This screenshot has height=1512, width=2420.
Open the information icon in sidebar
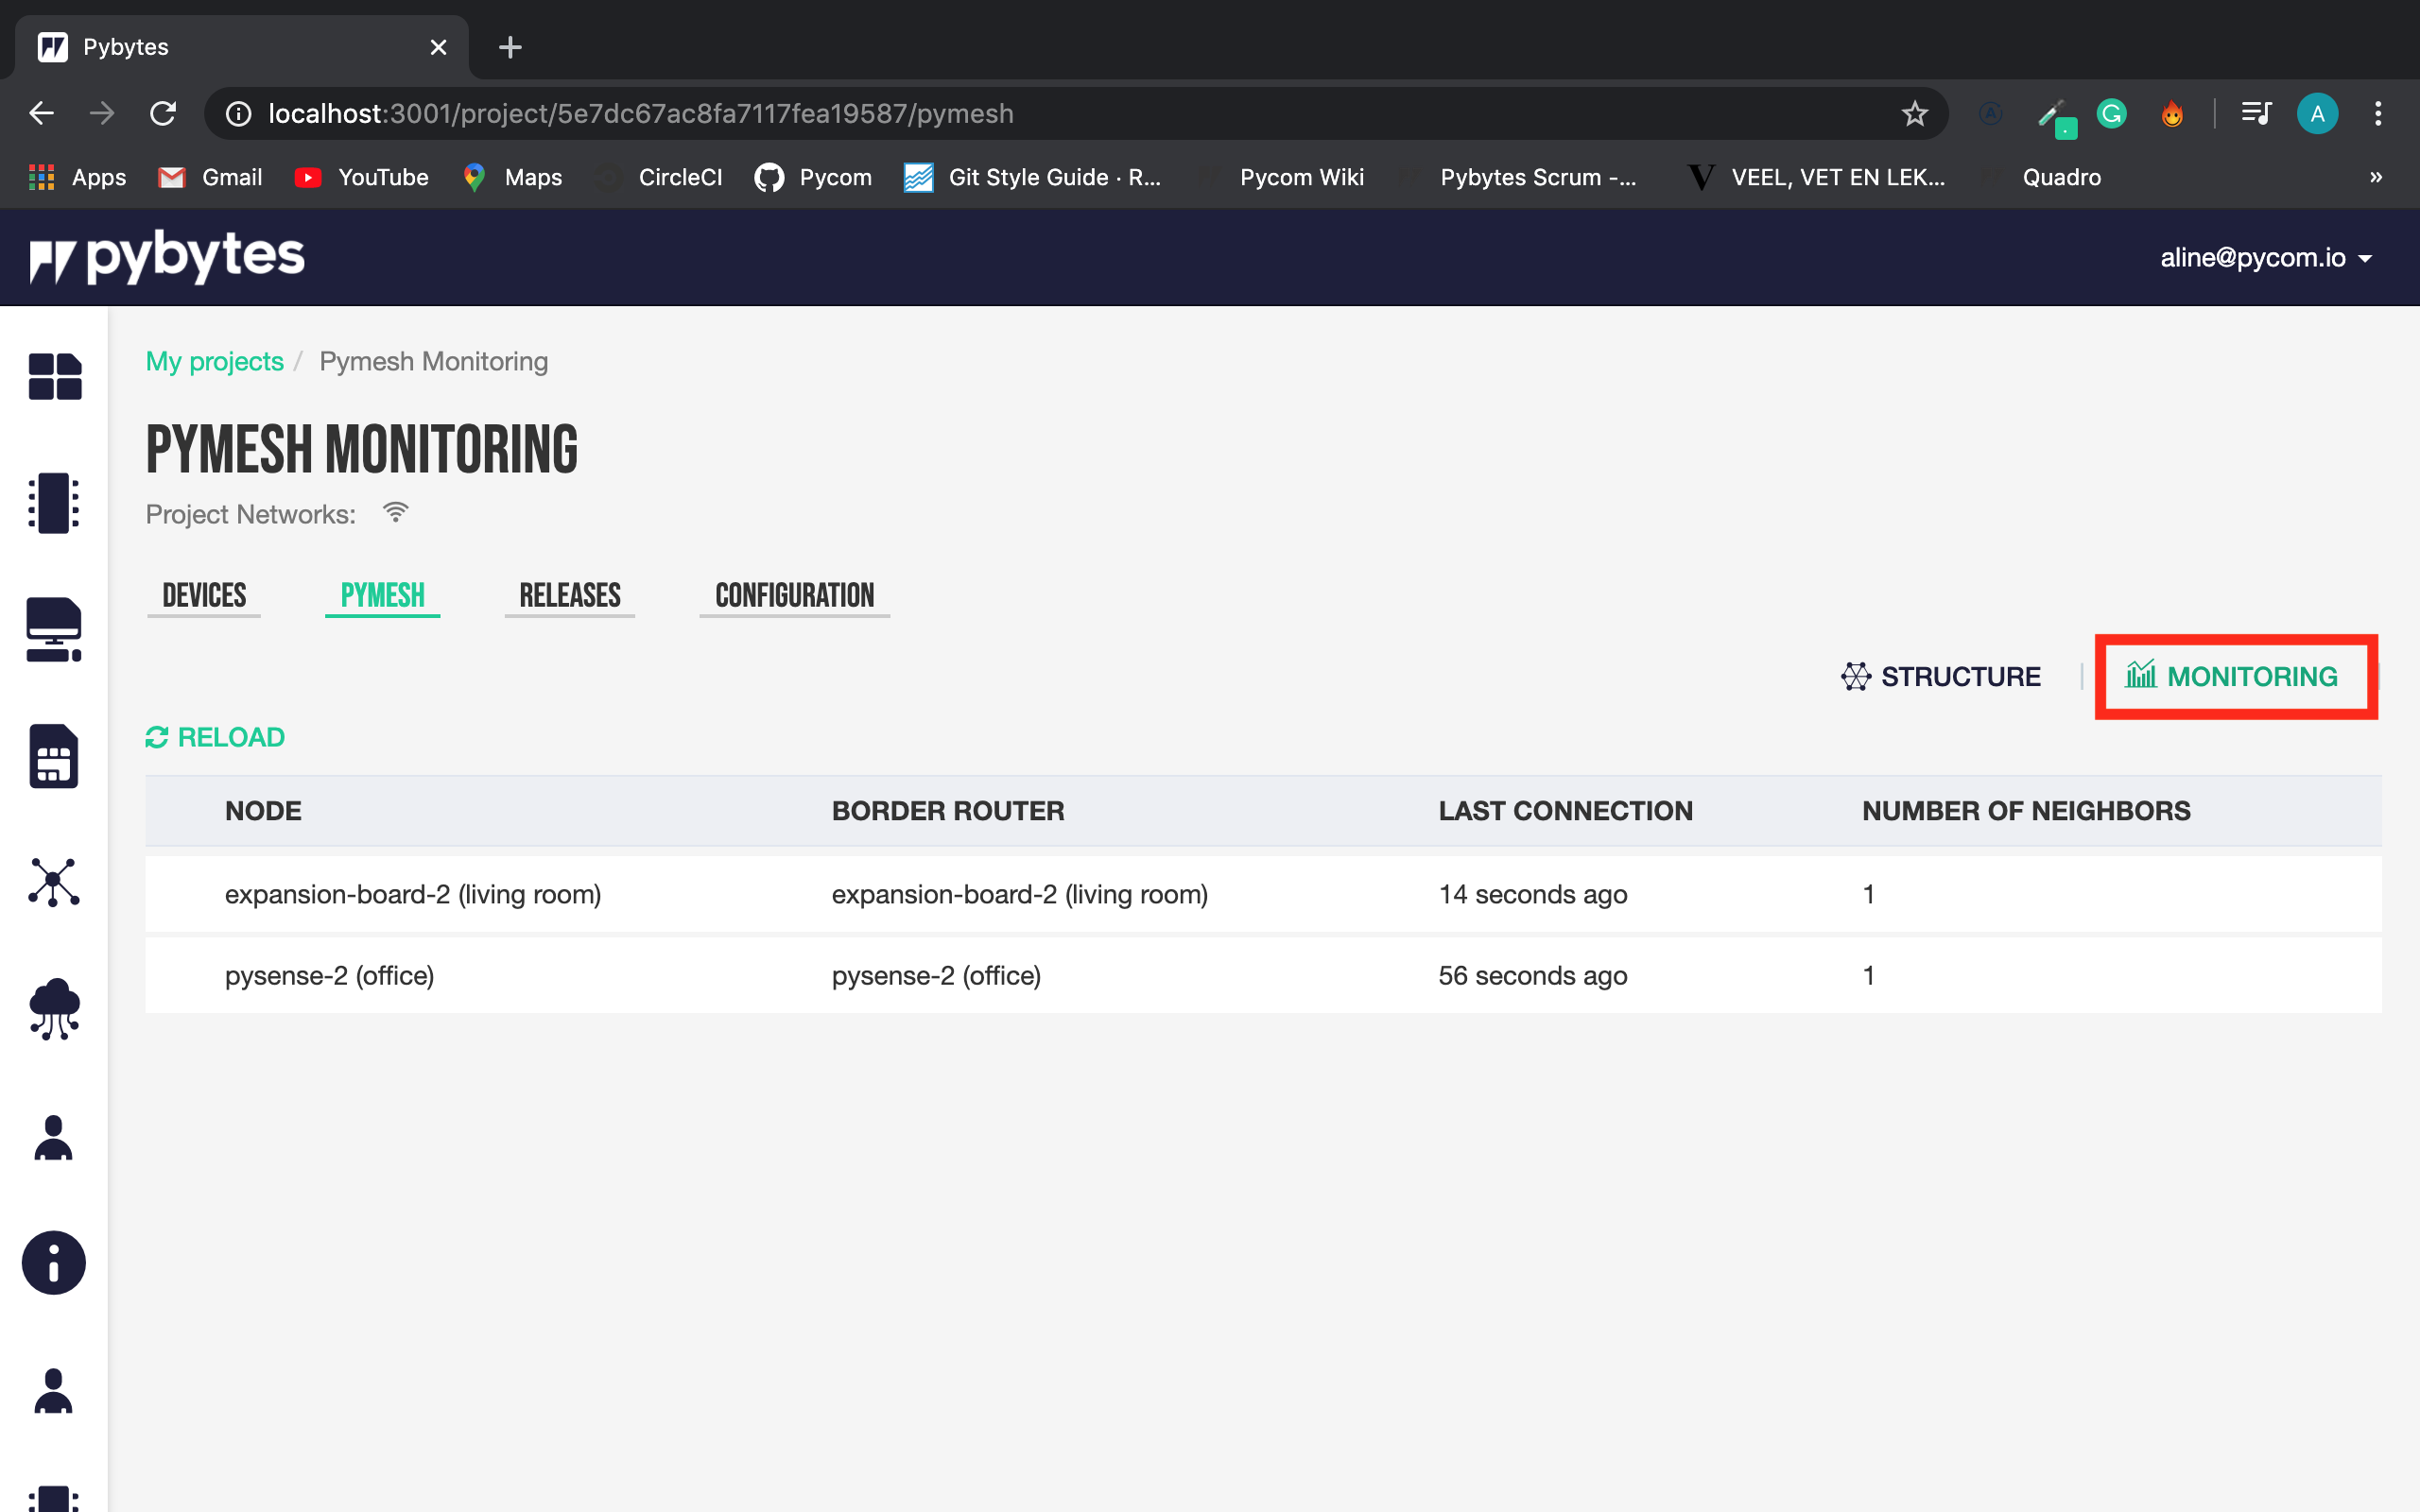[52, 1263]
